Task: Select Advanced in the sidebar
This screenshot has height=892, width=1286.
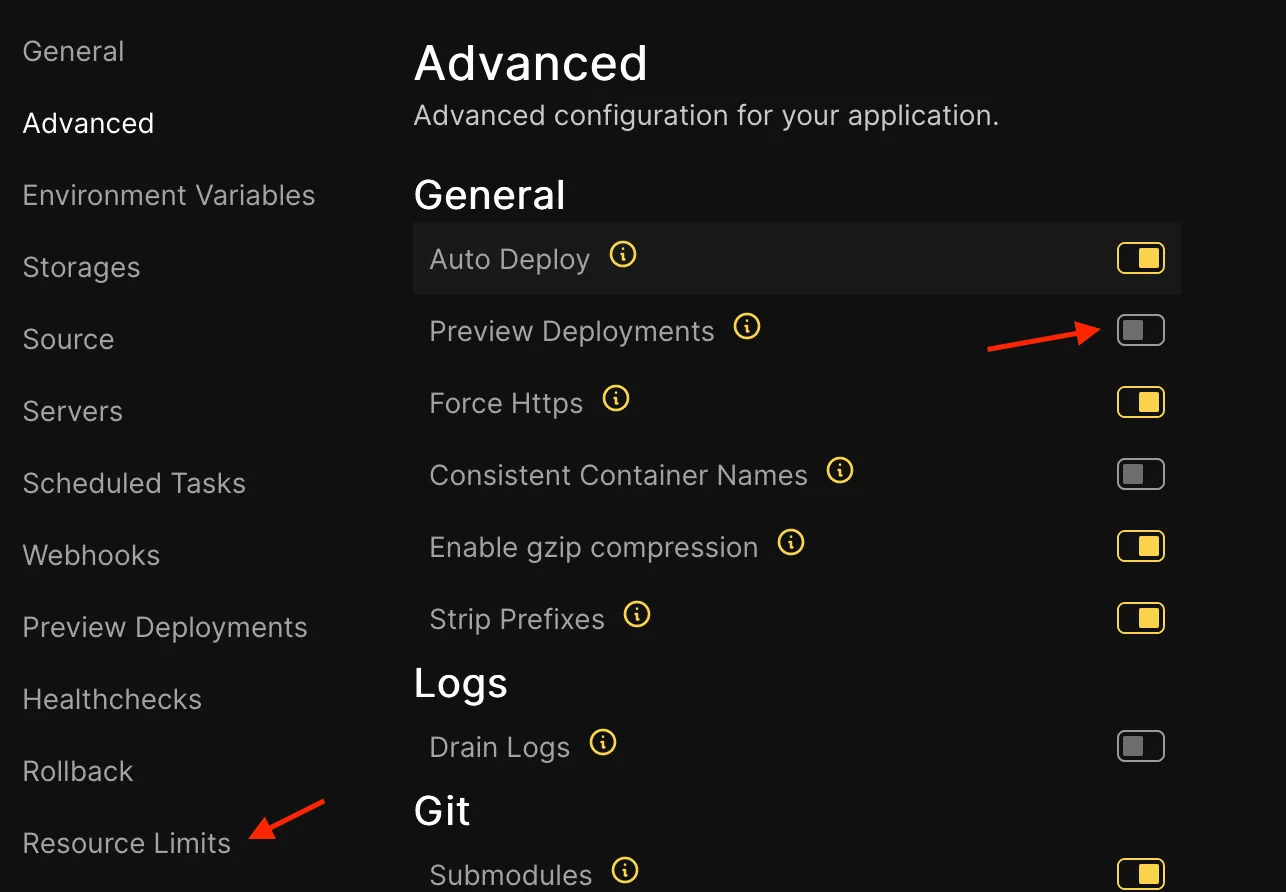Action: [x=88, y=124]
